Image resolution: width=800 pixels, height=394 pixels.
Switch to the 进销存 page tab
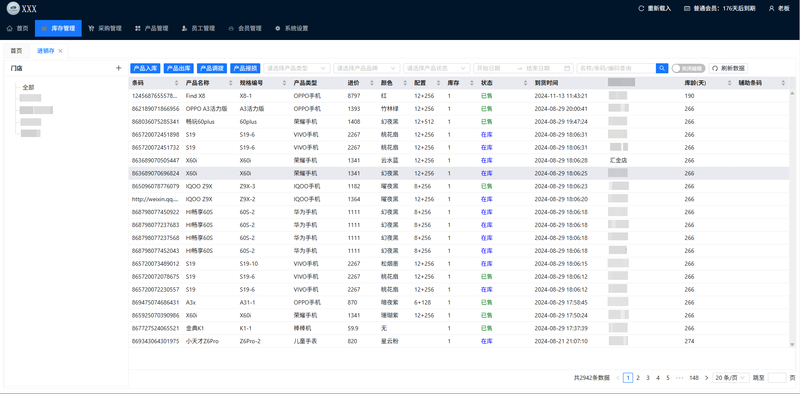(49, 51)
